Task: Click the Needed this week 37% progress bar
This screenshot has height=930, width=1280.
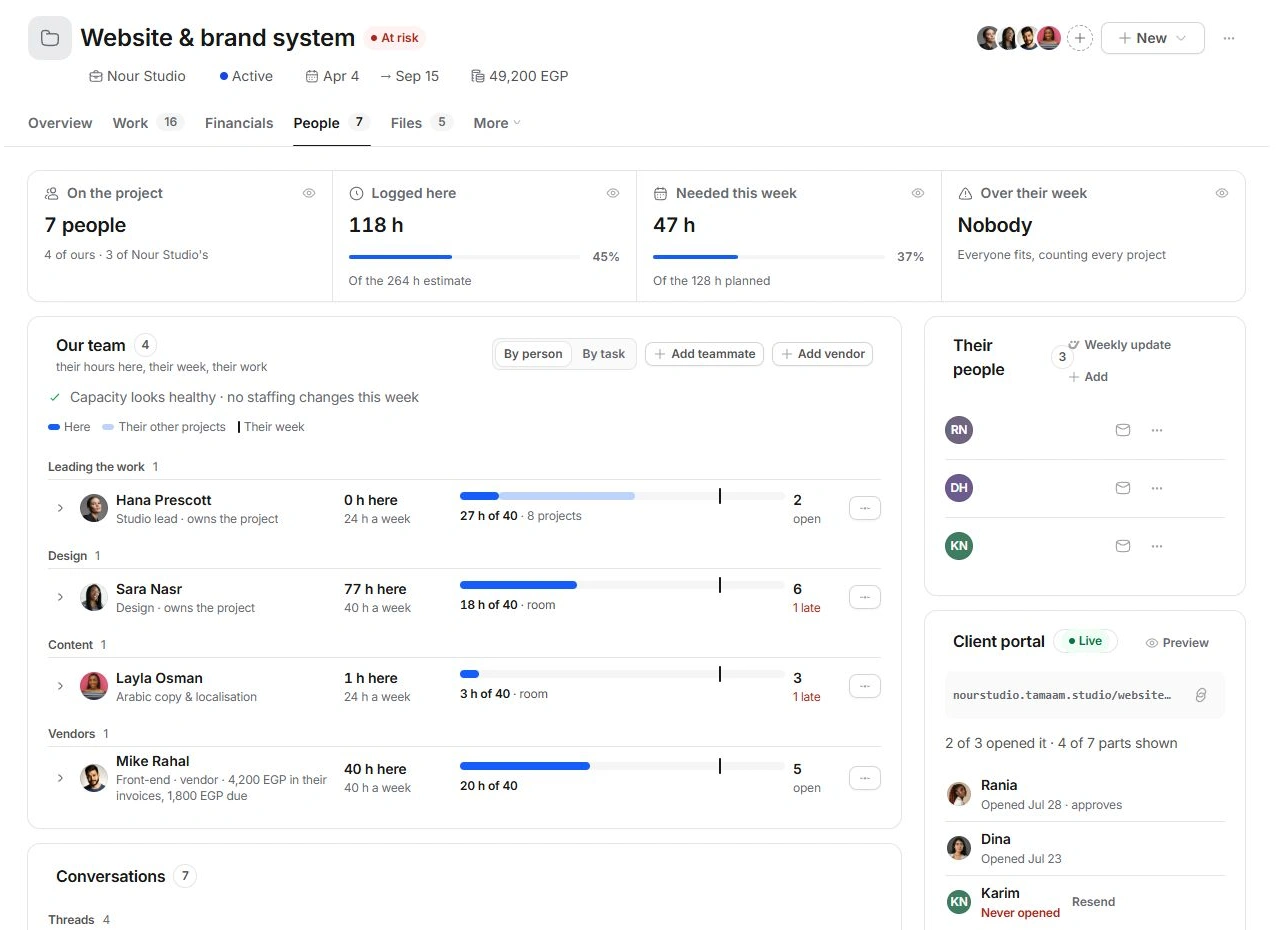Action: point(769,257)
